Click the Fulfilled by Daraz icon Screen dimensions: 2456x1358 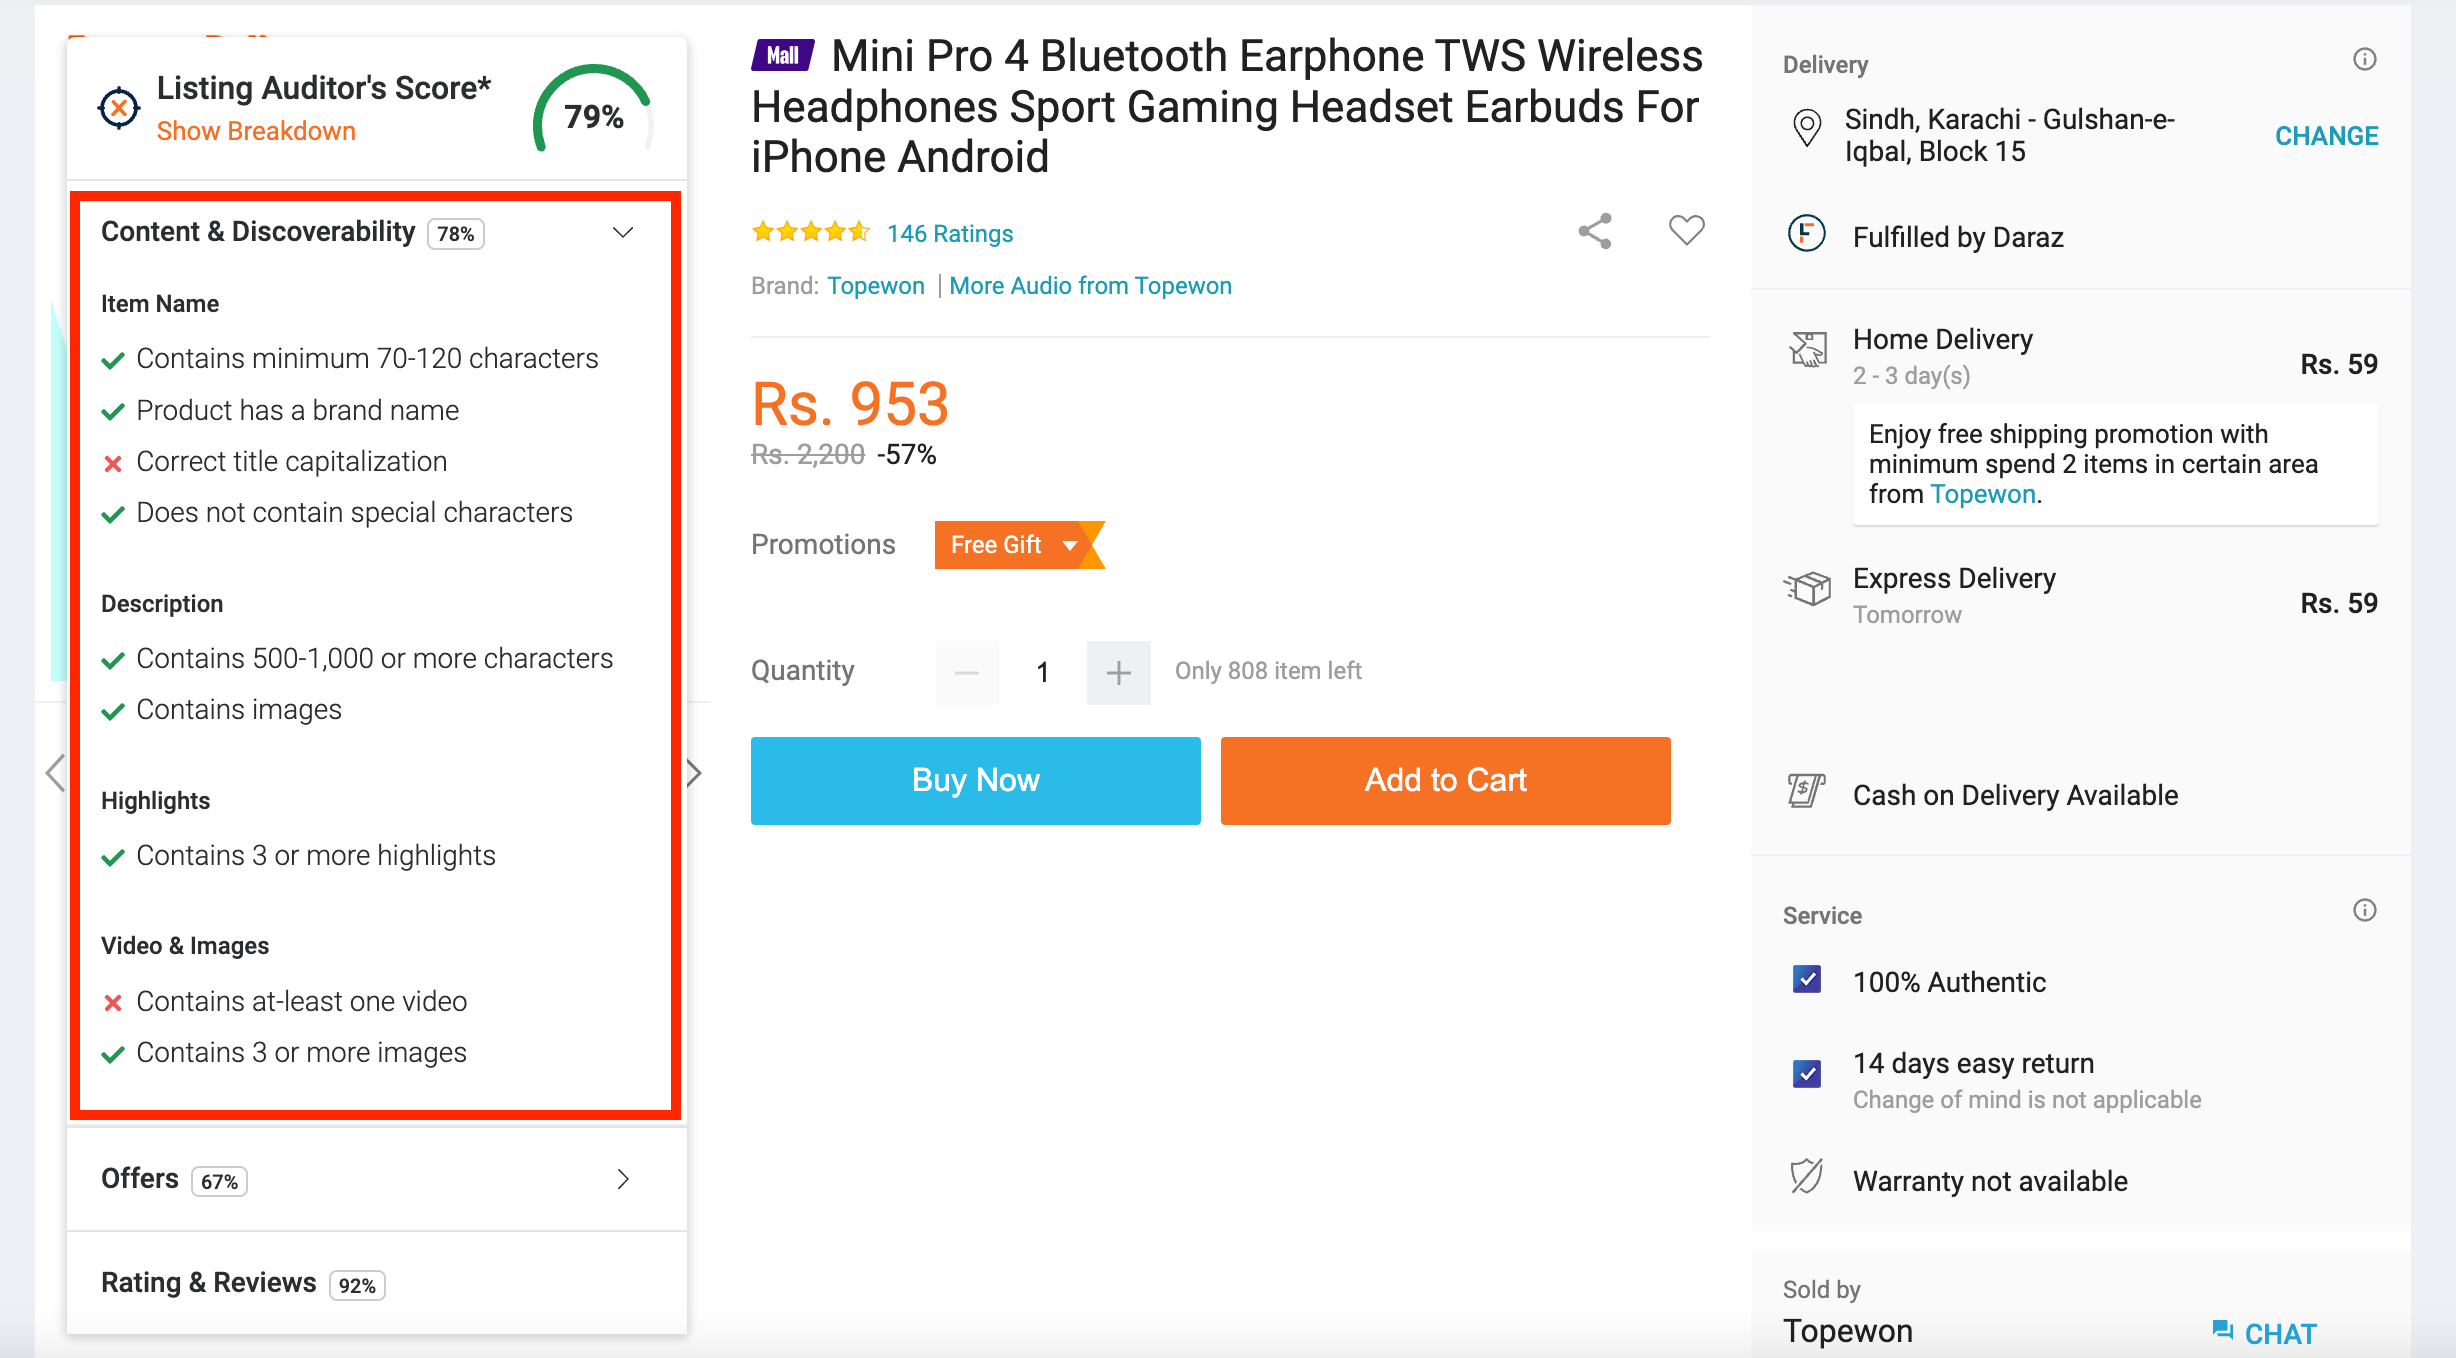coord(1806,234)
